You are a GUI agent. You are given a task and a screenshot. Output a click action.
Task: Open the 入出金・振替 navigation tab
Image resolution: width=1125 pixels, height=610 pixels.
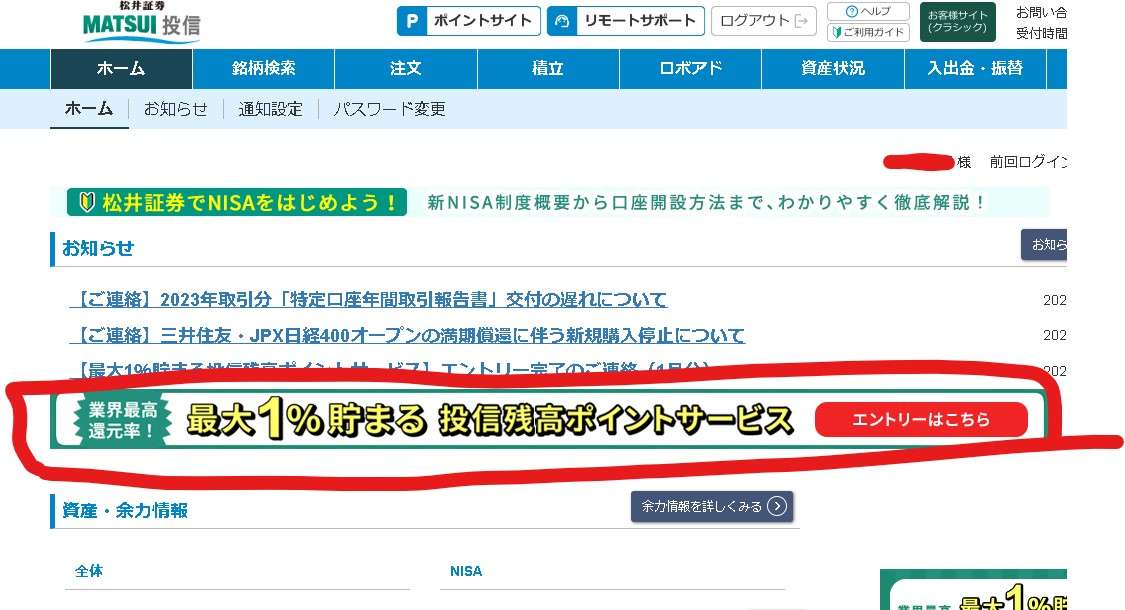[975, 69]
